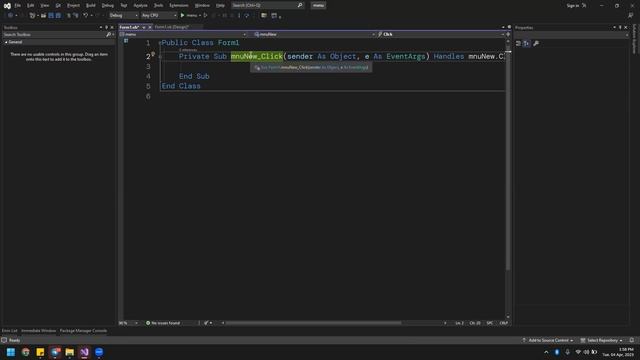Click No issues found status indicator
The width and height of the screenshot is (640, 360).
163,323
